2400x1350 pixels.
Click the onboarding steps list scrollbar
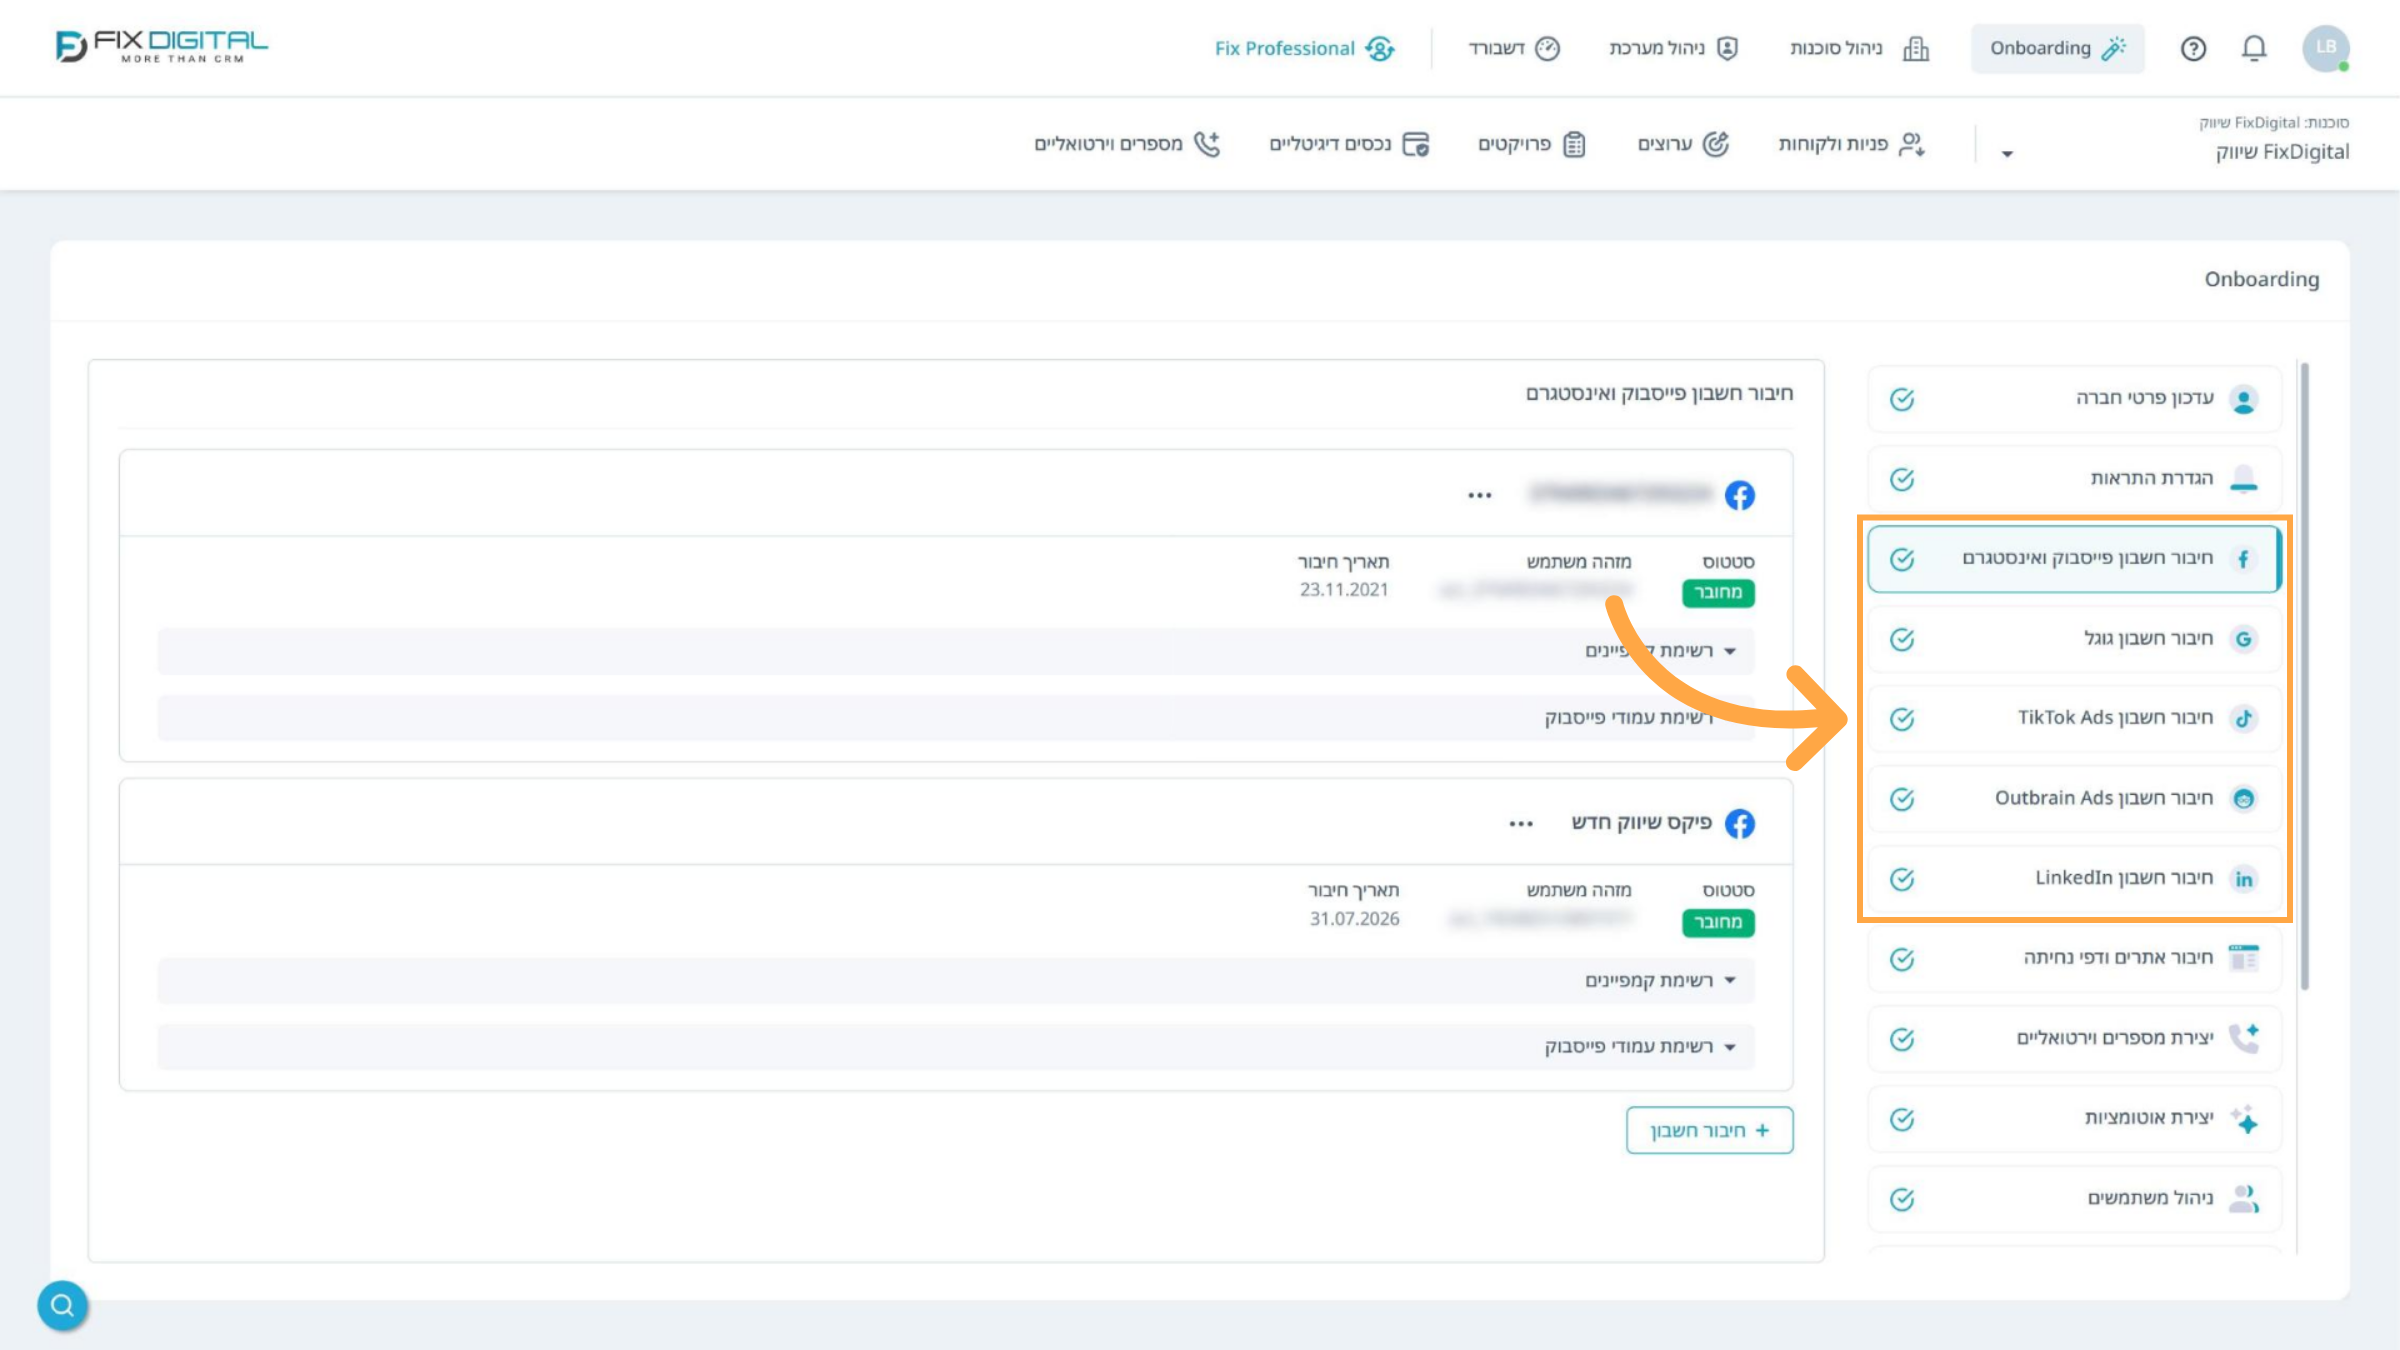(x=2304, y=676)
